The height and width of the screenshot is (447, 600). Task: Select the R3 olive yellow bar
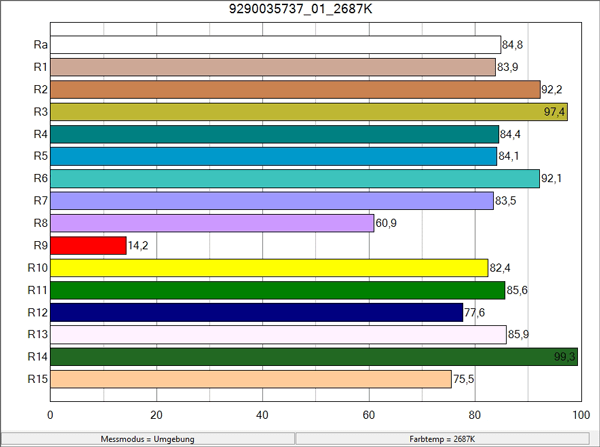309,112
